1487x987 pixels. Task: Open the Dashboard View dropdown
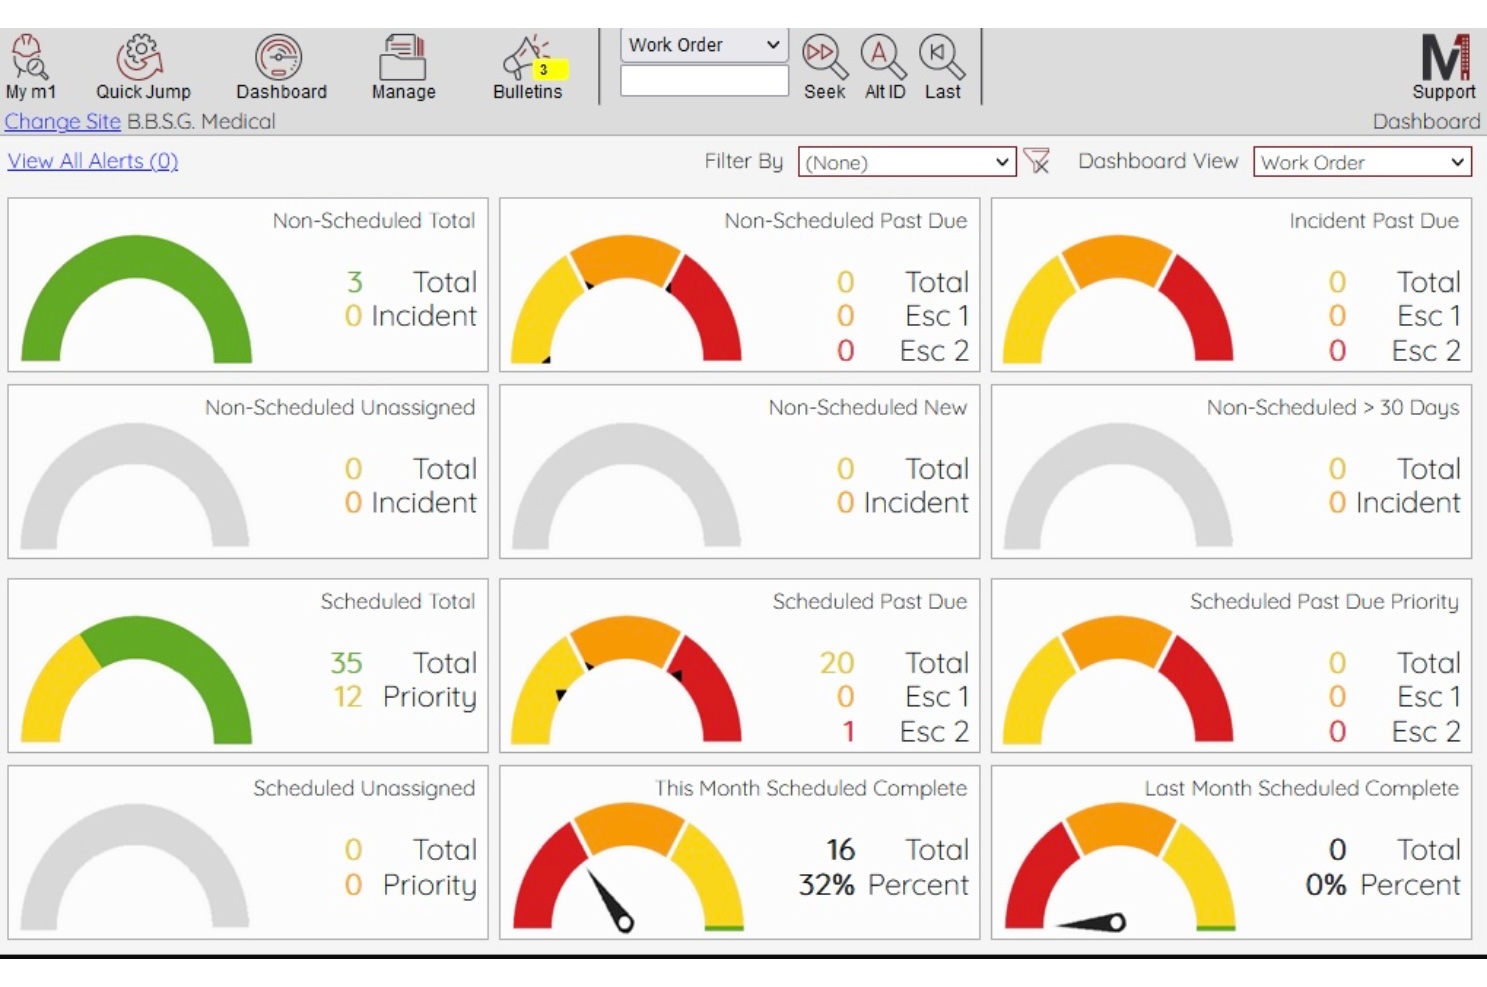[x=1362, y=162]
